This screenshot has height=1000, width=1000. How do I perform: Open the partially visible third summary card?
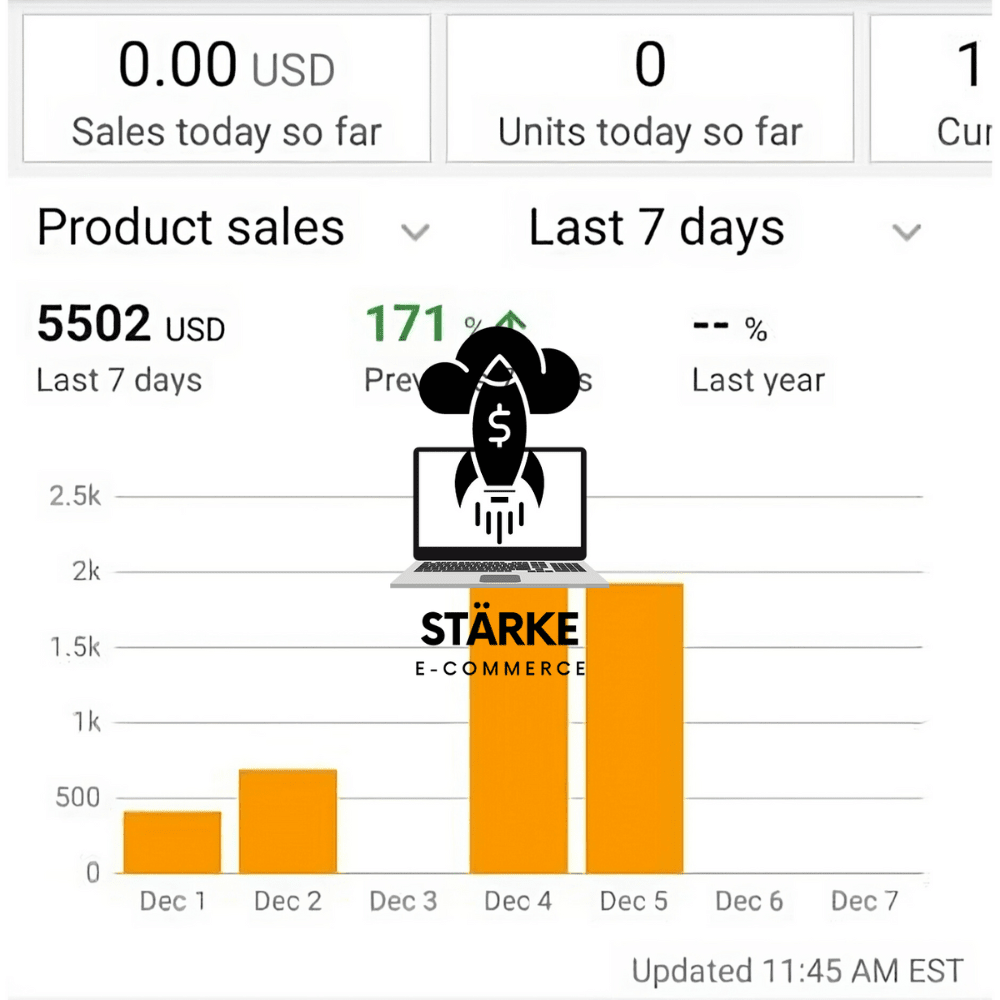click(932, 89)
